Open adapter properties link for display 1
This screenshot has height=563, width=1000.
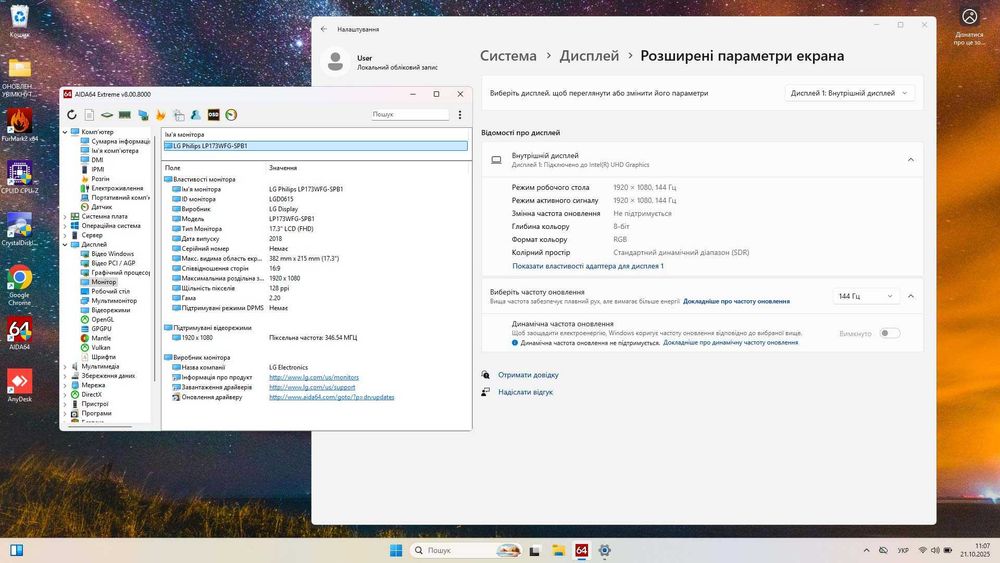[x=588, y=266]
